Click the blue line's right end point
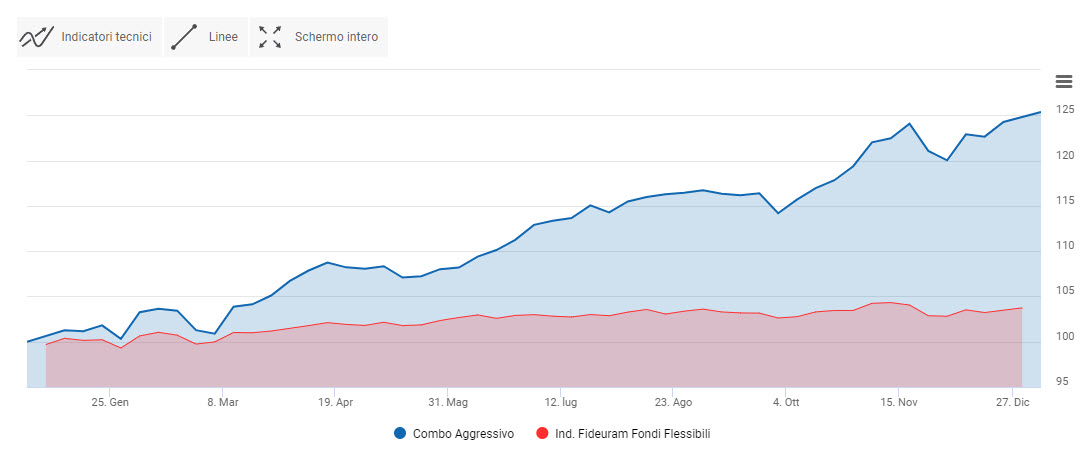 point(1041,112)
